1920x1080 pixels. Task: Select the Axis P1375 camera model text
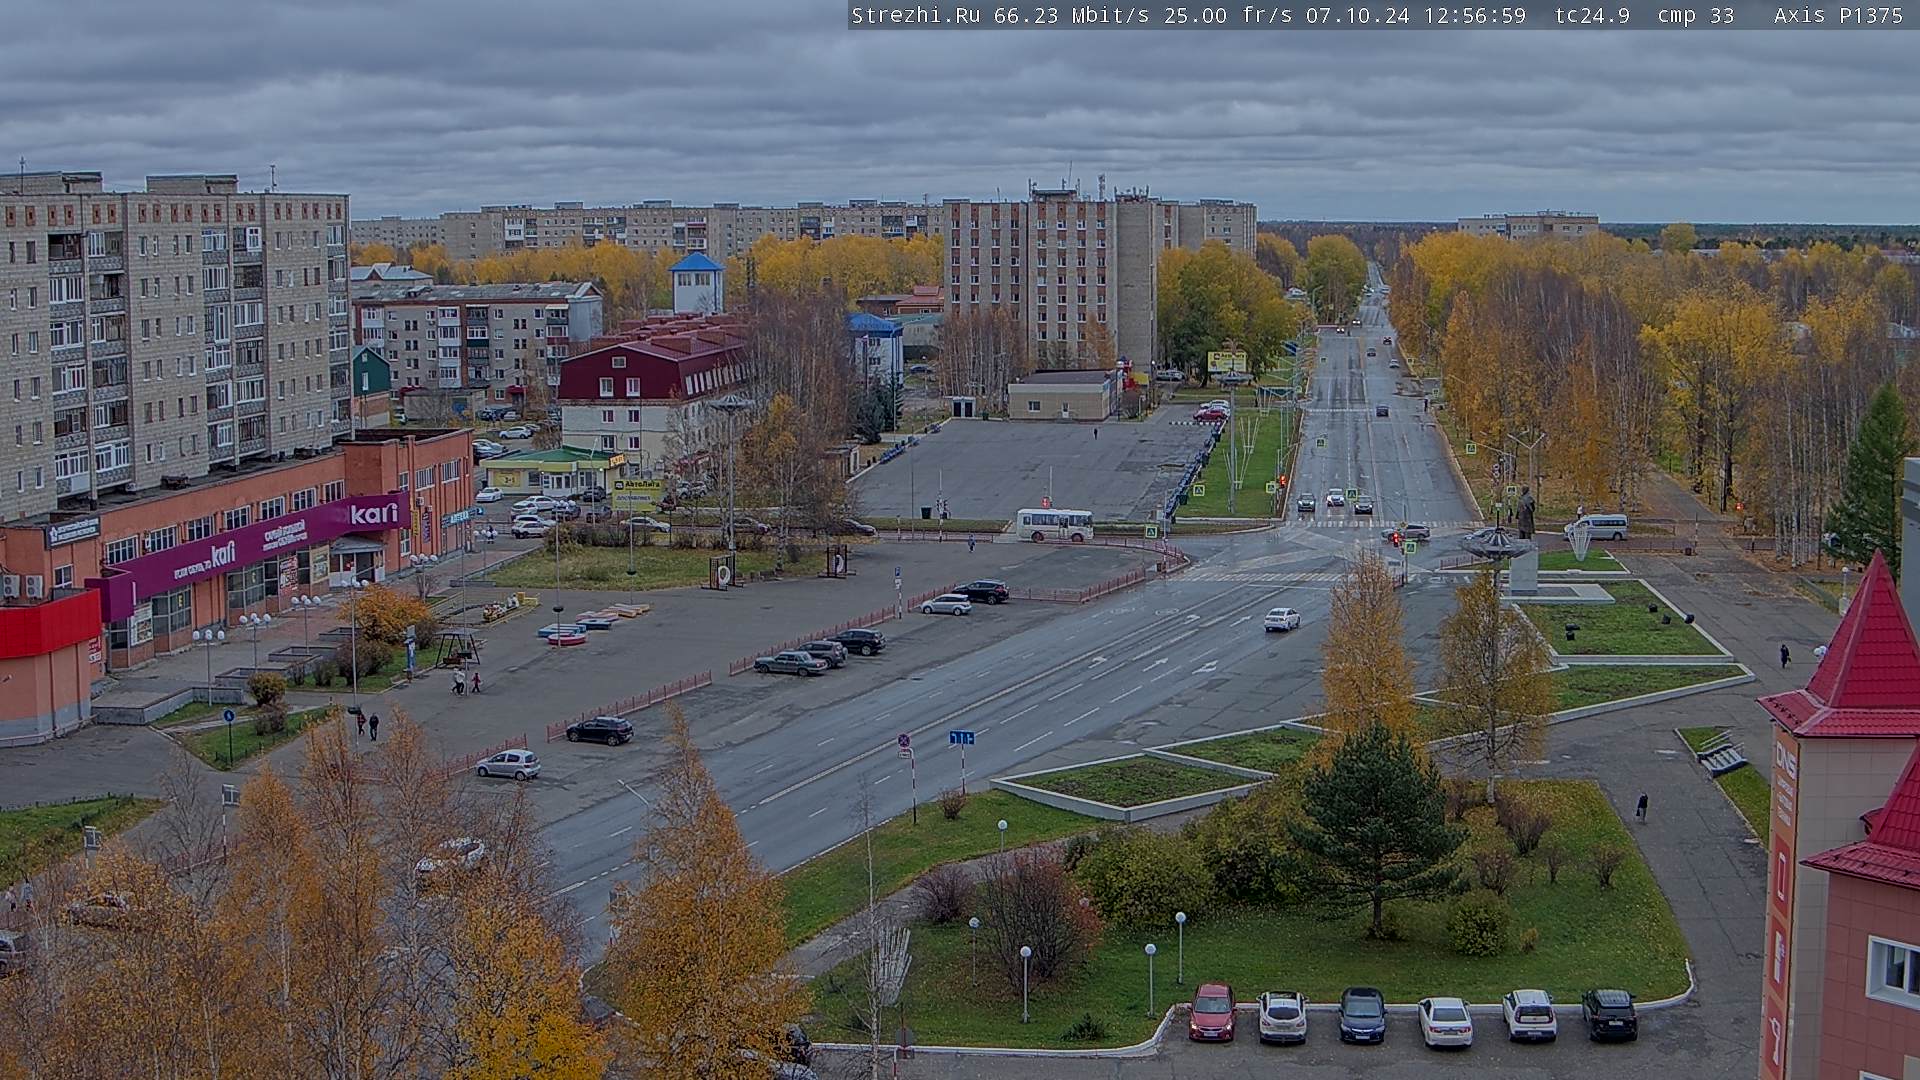point(1839,15)
